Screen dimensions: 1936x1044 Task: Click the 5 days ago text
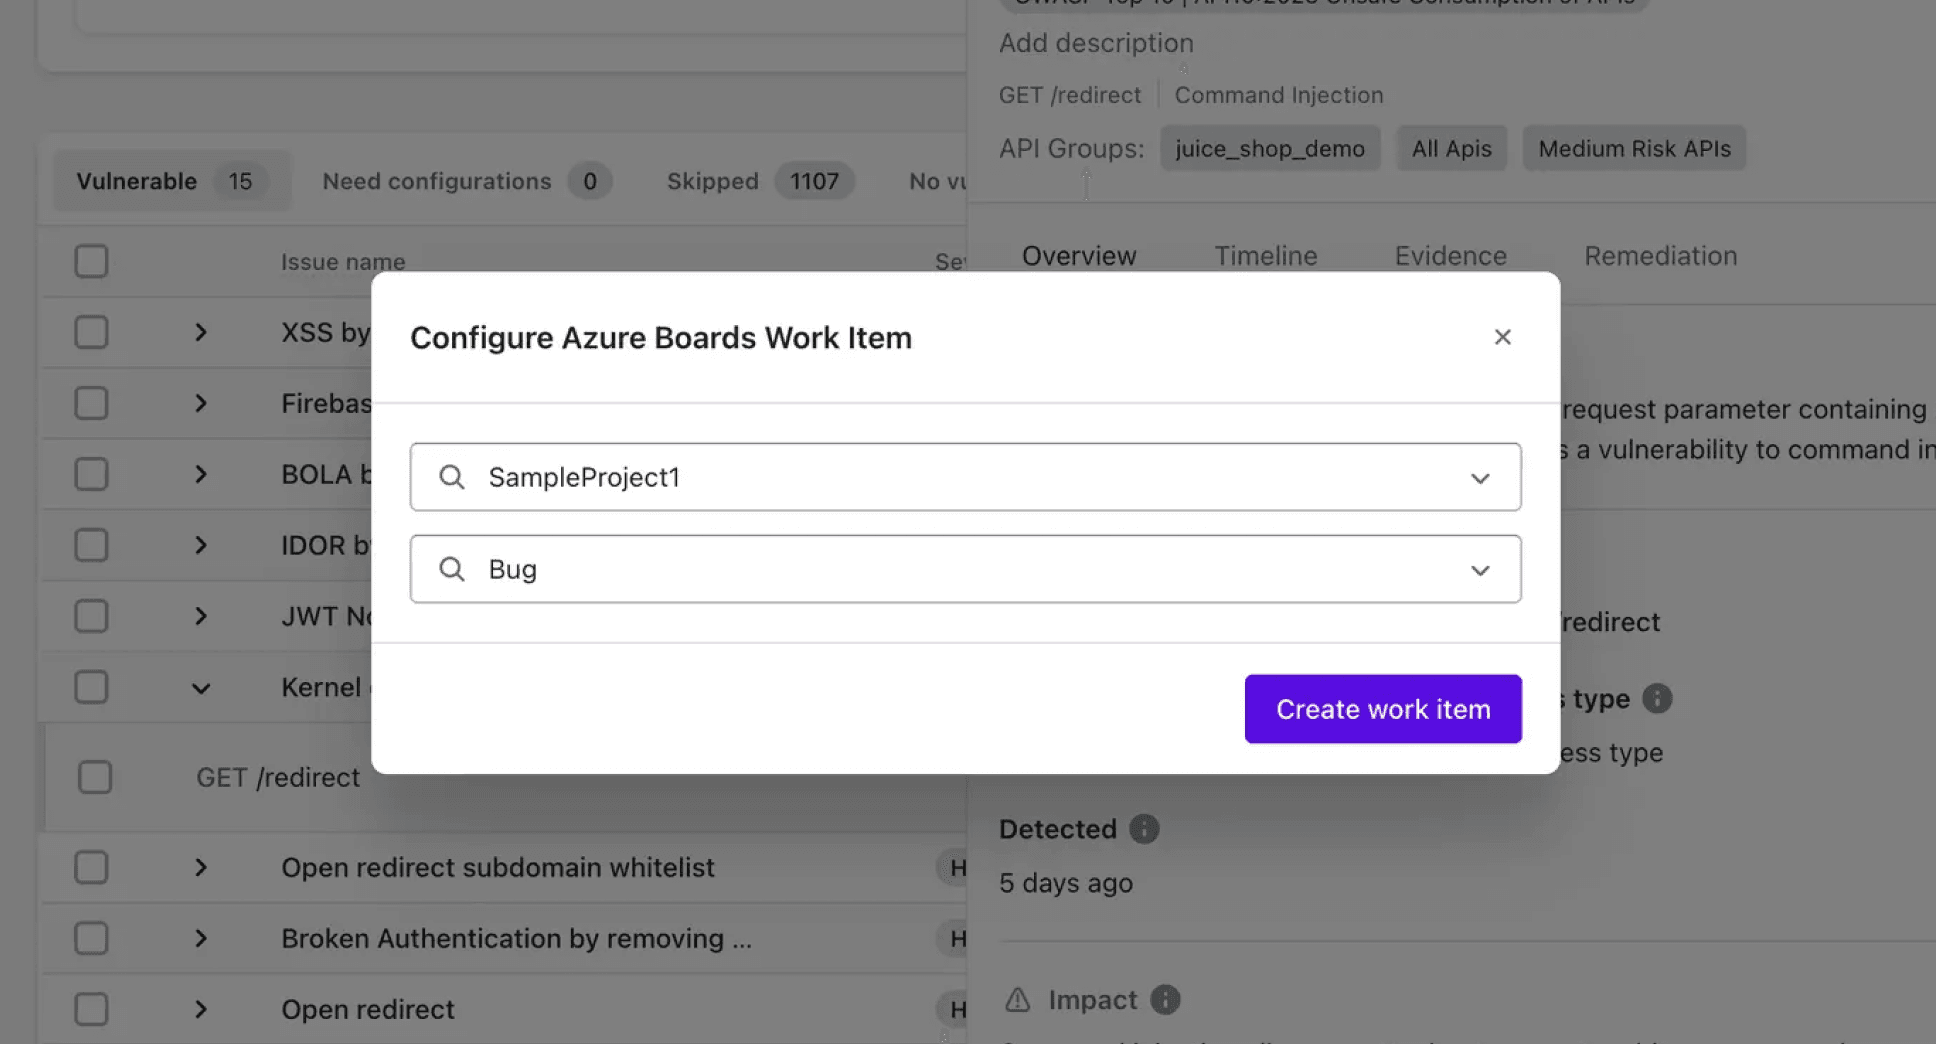1066,883
